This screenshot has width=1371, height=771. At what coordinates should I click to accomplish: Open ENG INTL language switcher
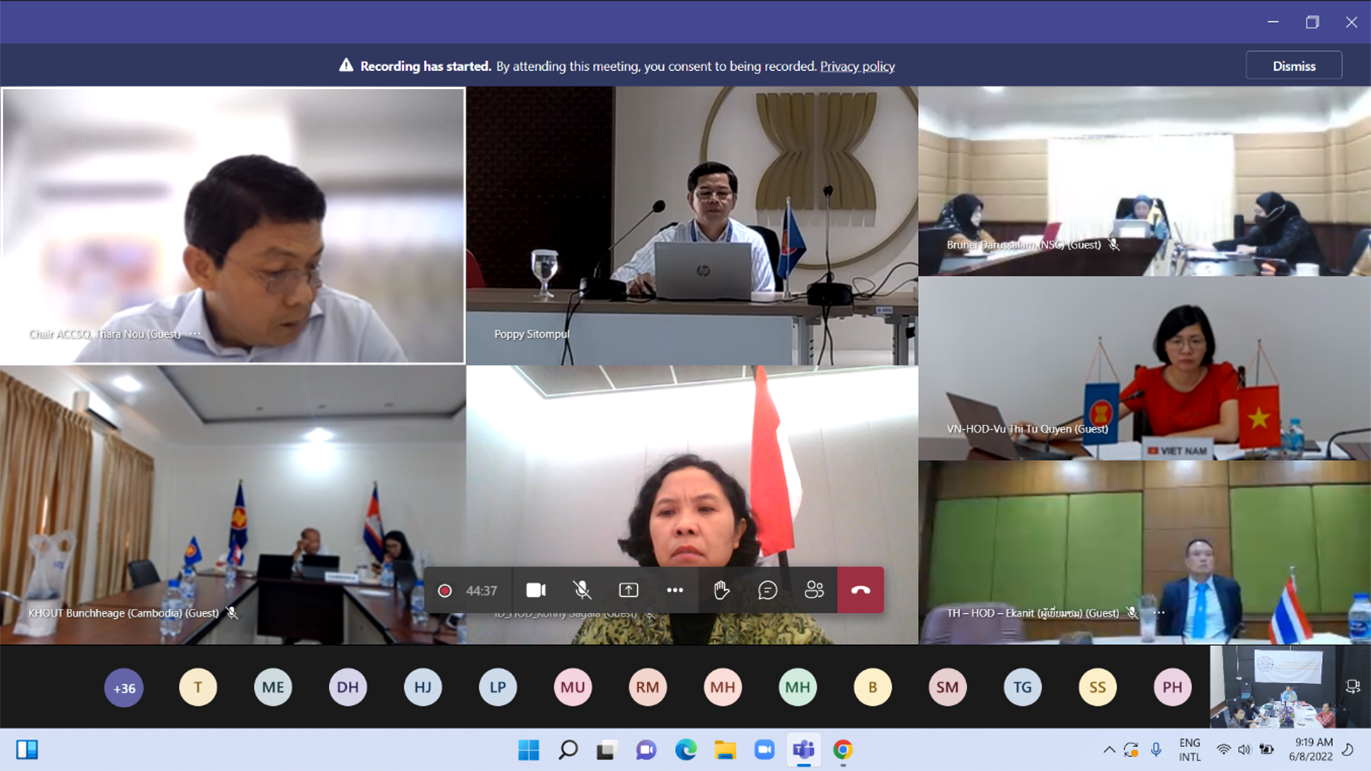coord(1189,750)
